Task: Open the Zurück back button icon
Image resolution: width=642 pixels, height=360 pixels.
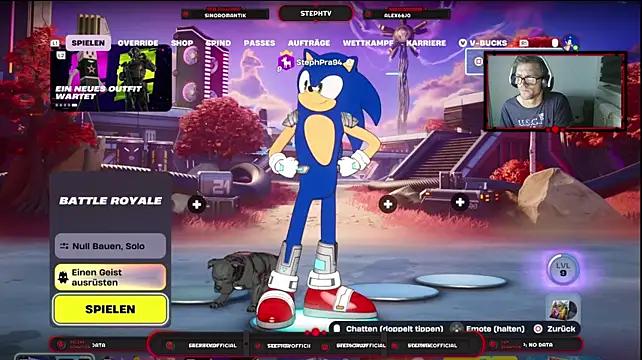Action: coord(538,329)
